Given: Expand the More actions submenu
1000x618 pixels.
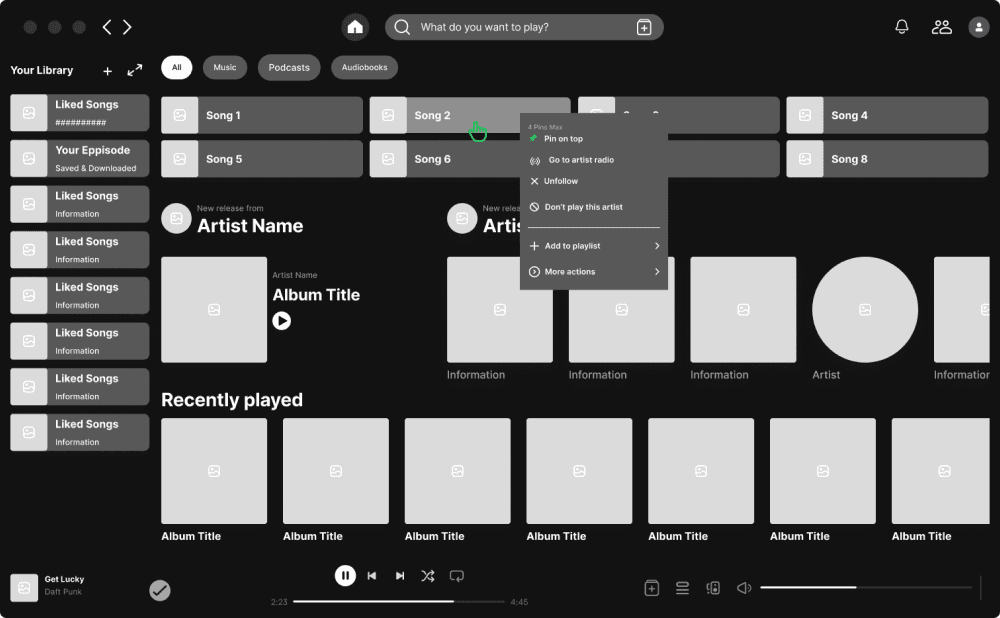Looking at the screenshot, I should 593,272.
